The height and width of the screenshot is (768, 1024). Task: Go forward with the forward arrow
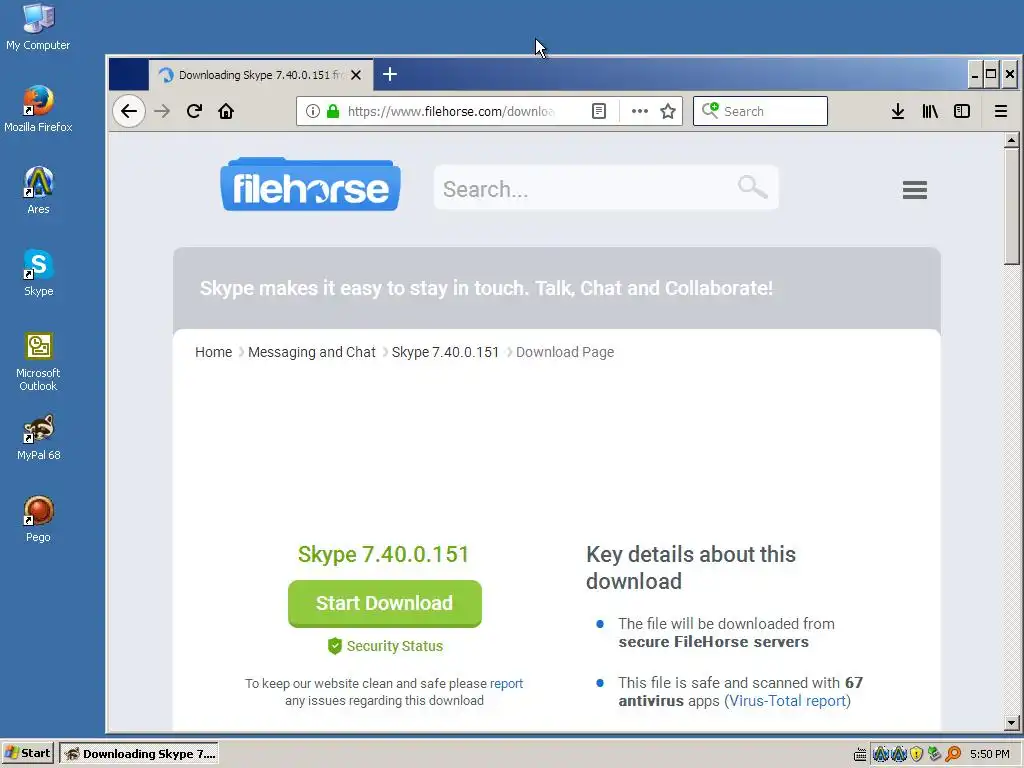point(162,111)
